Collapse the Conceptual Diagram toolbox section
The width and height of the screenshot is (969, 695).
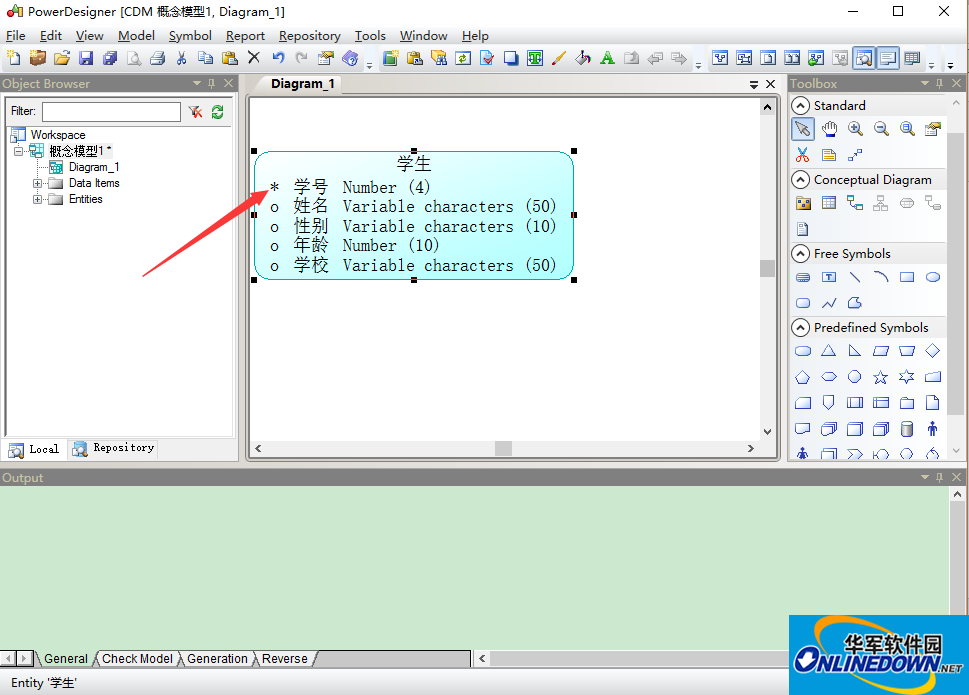point(800,180)
